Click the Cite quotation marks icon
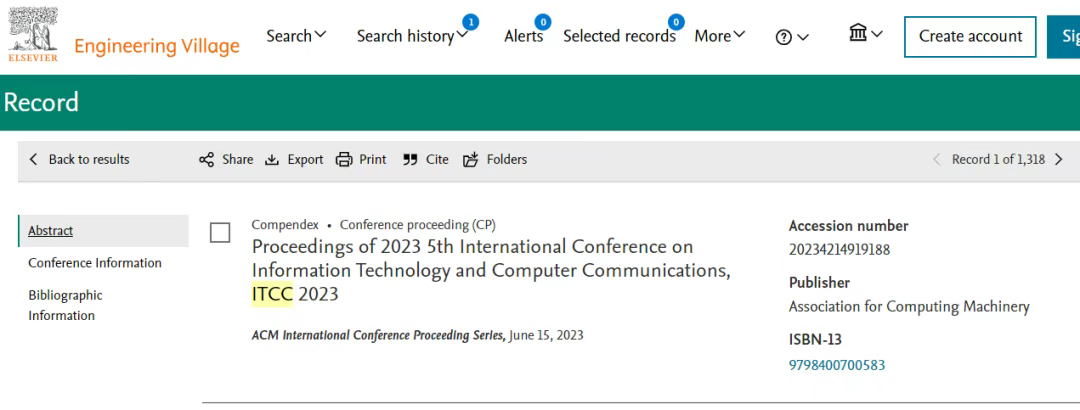The width and height of the screenshot is (1080, 410). tap(410, 160)
